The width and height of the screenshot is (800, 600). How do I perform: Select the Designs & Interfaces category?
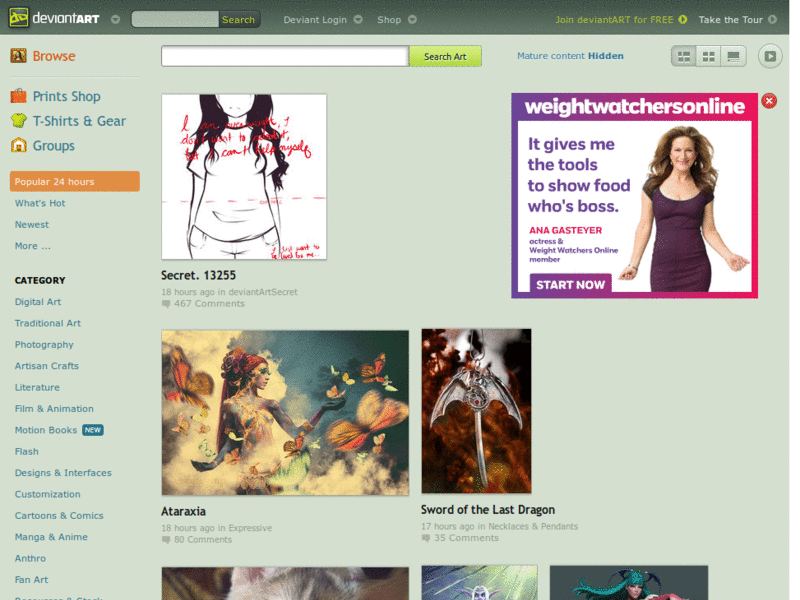click(x=63, y=473)
